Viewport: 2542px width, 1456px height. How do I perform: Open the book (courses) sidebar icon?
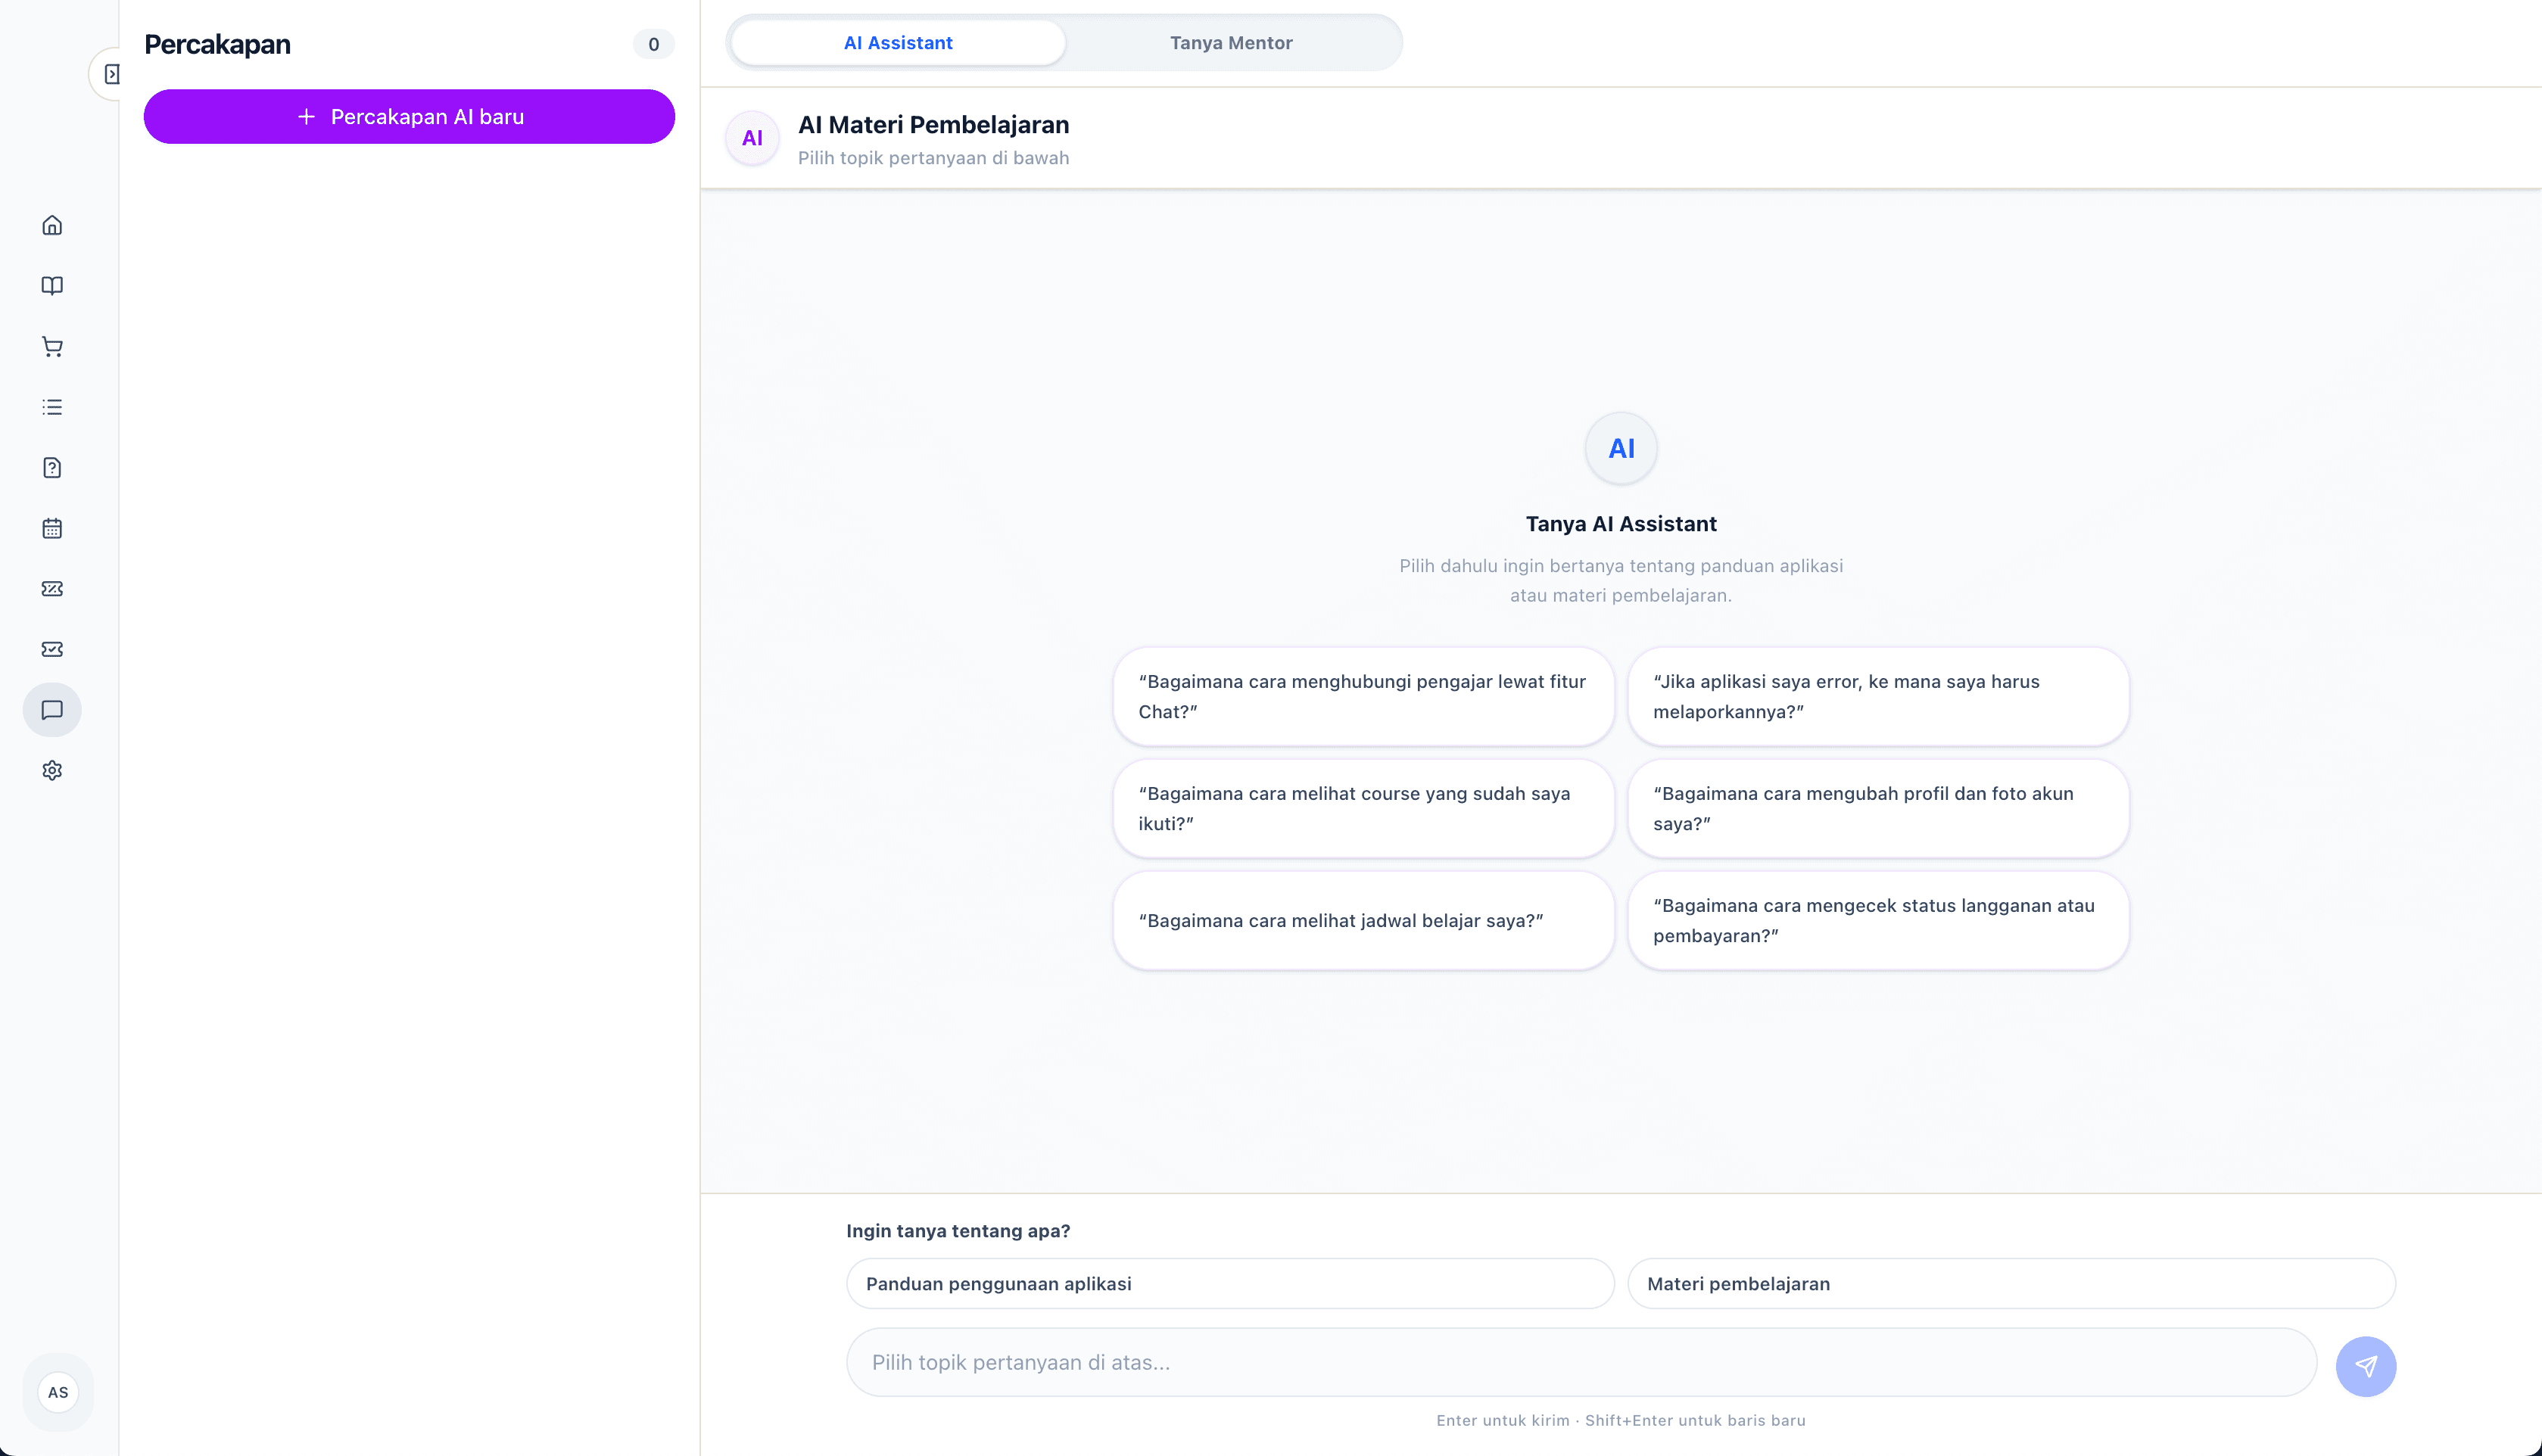pyautogui.click(x=52, y=286)
